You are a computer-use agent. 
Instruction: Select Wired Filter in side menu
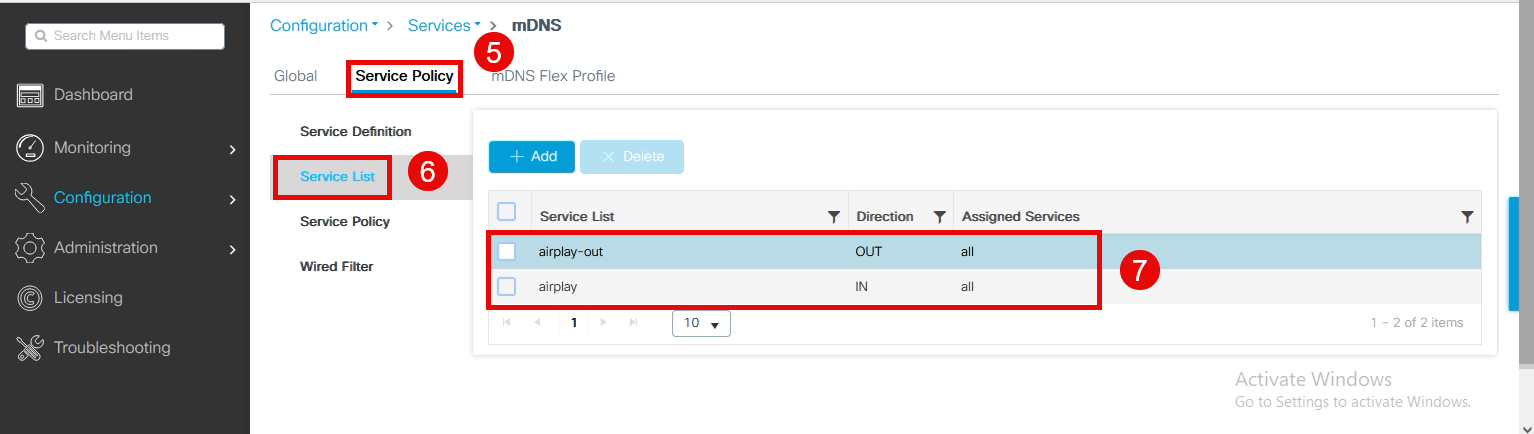pos(336,267)
